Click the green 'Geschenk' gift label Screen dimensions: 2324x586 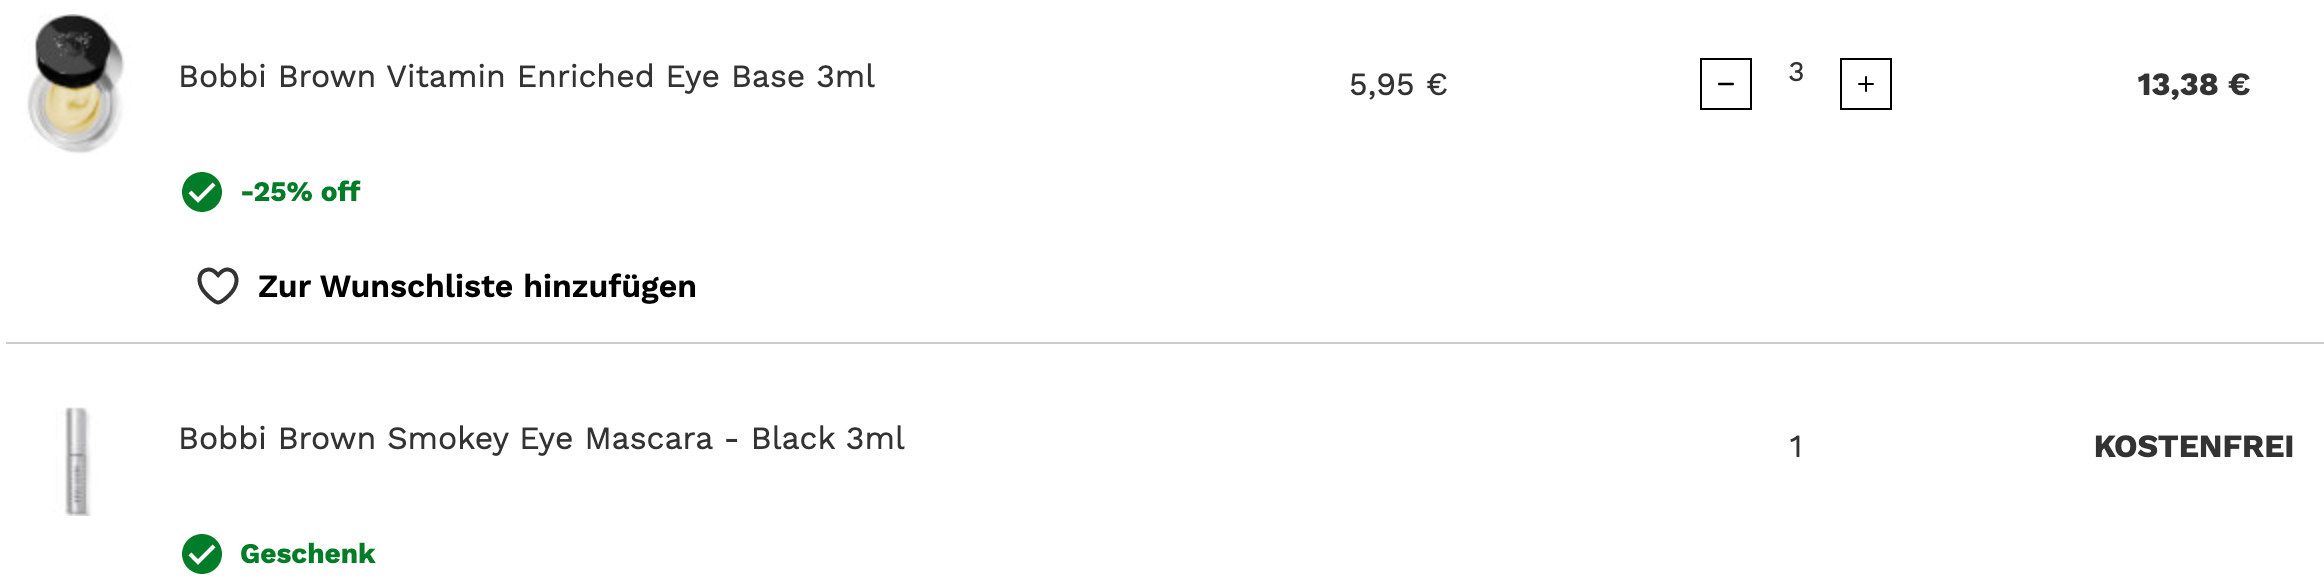[307, 554]
